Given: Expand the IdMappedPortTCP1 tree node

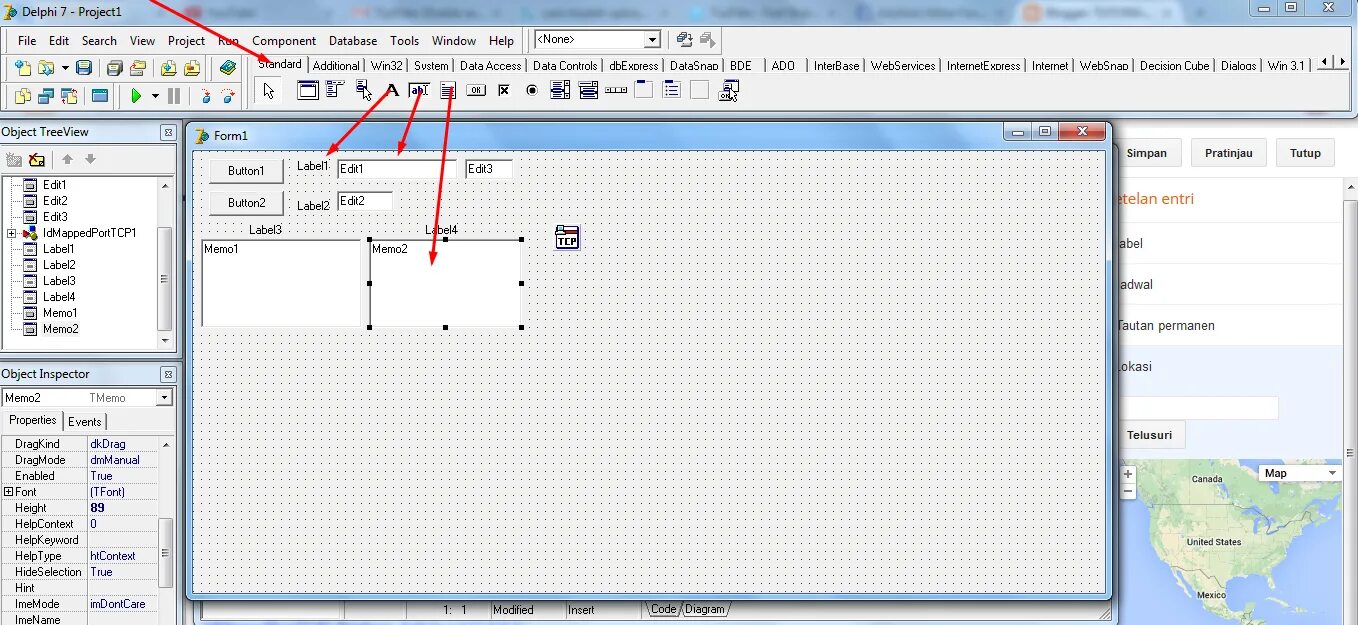Looking at the screenshot, I should tap(11, 233).
